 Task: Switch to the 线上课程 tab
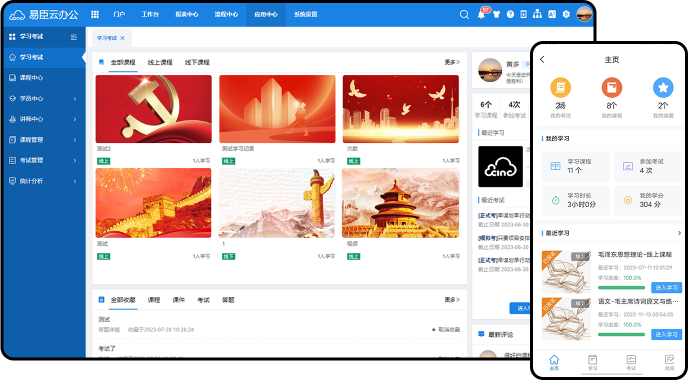(160, 62)
